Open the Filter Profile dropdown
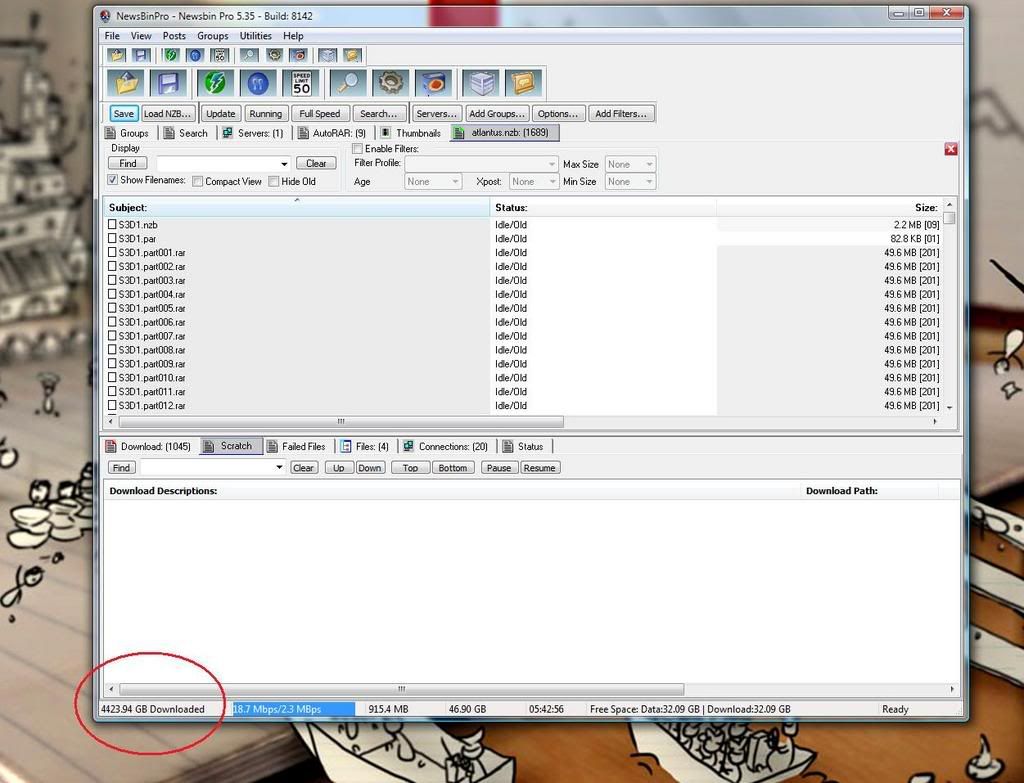 [552, 164]
